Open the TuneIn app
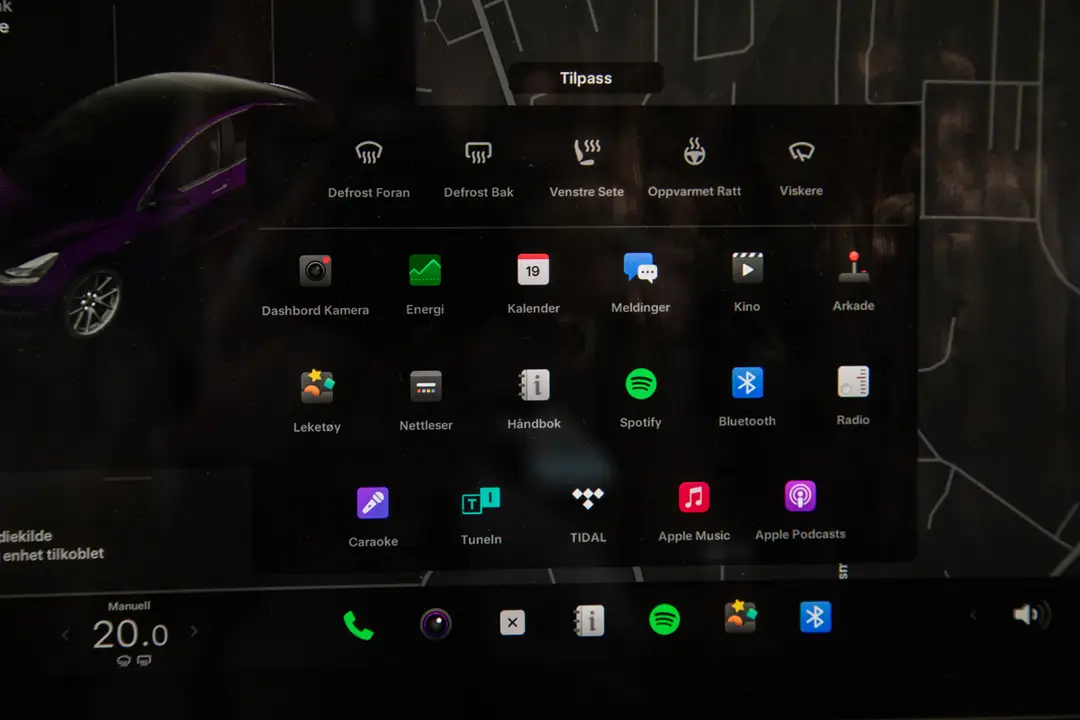 [481, 515]
